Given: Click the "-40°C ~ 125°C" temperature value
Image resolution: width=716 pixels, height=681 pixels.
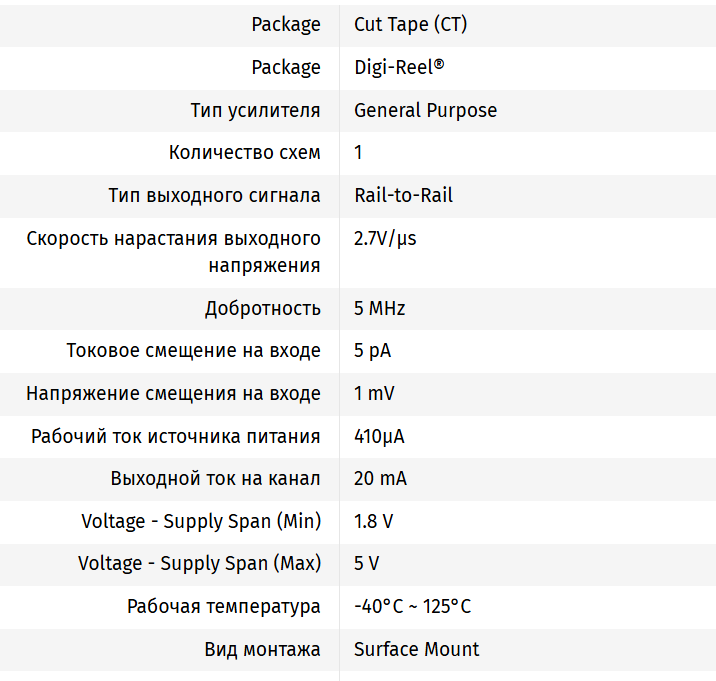Looking at the screenshot, I should [x=412, y=607].
